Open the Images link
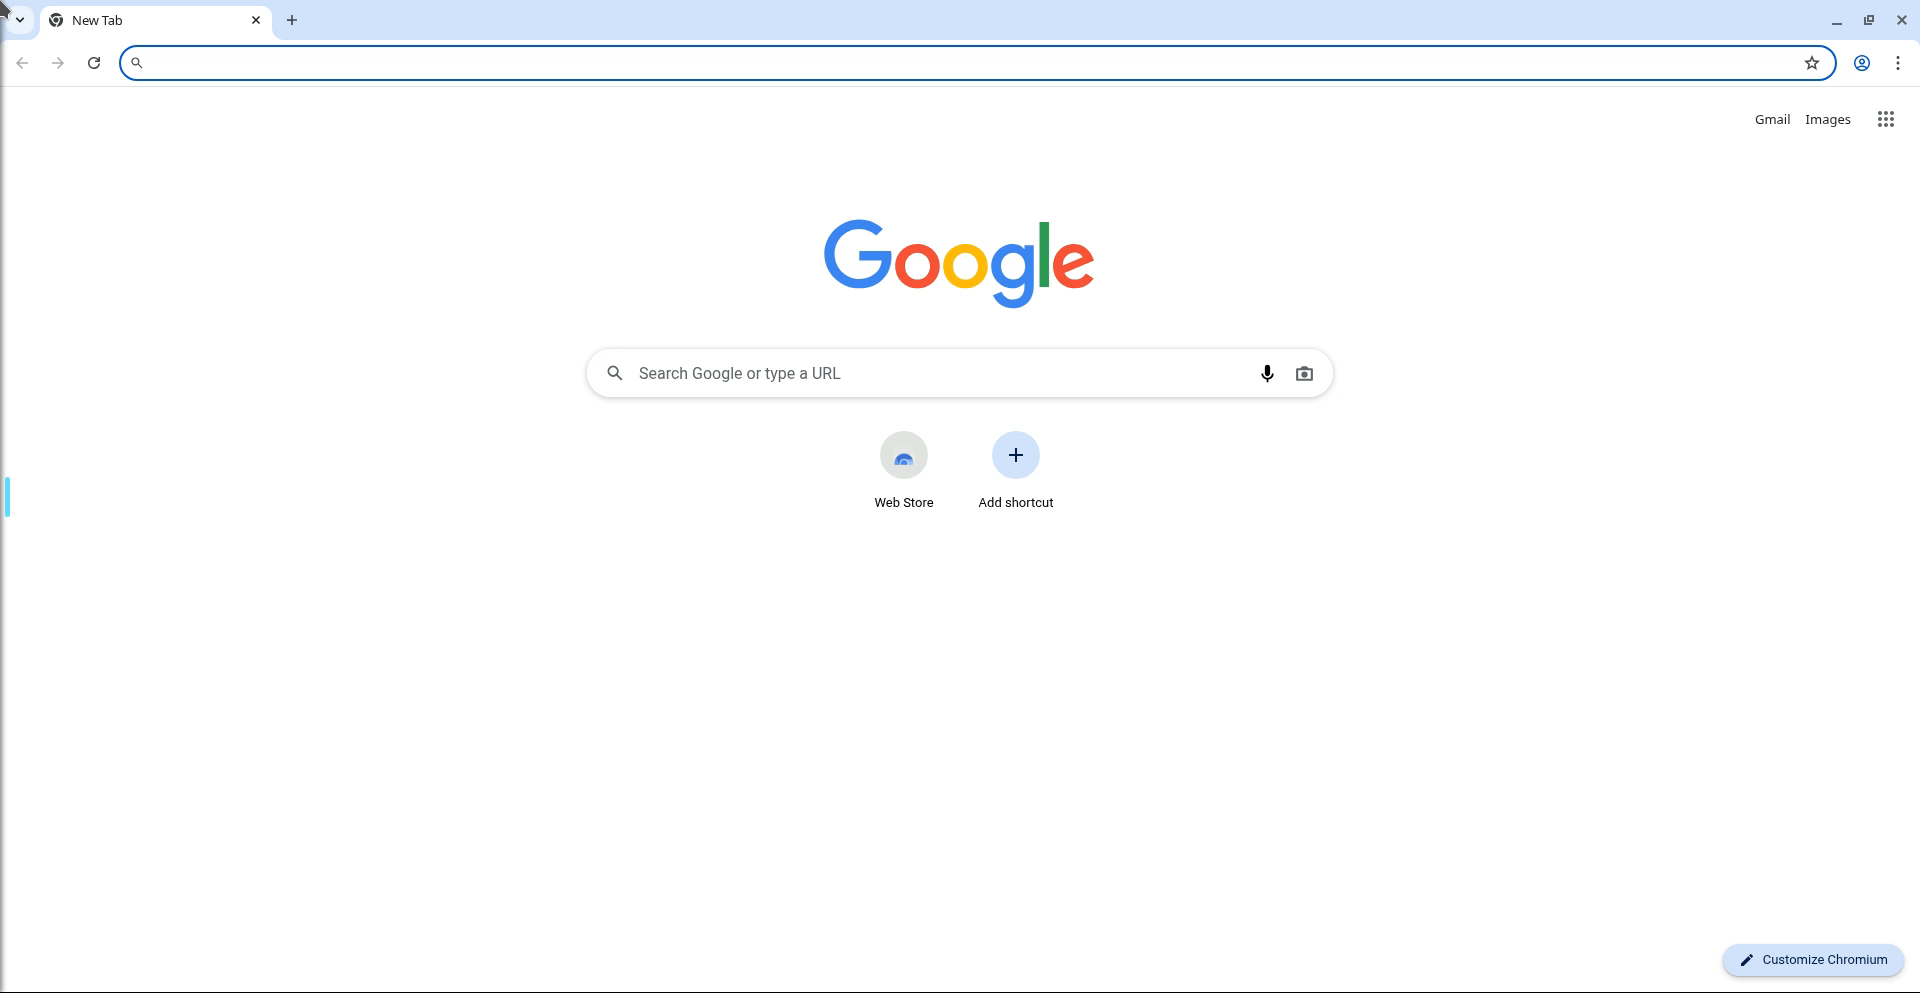This screenshot has width=1920, height=993. 1828,119
